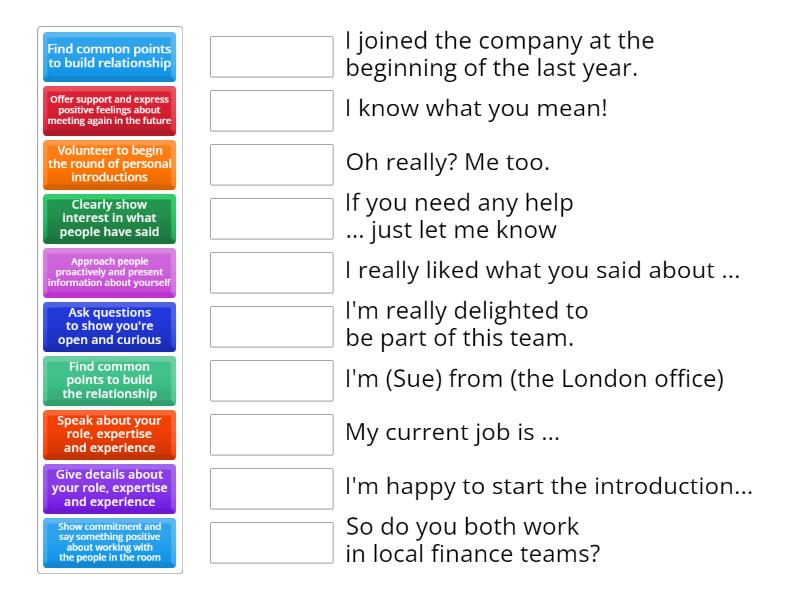
Task: Choose the empty slot for "If you need any help"
Action: coord(272,219)
